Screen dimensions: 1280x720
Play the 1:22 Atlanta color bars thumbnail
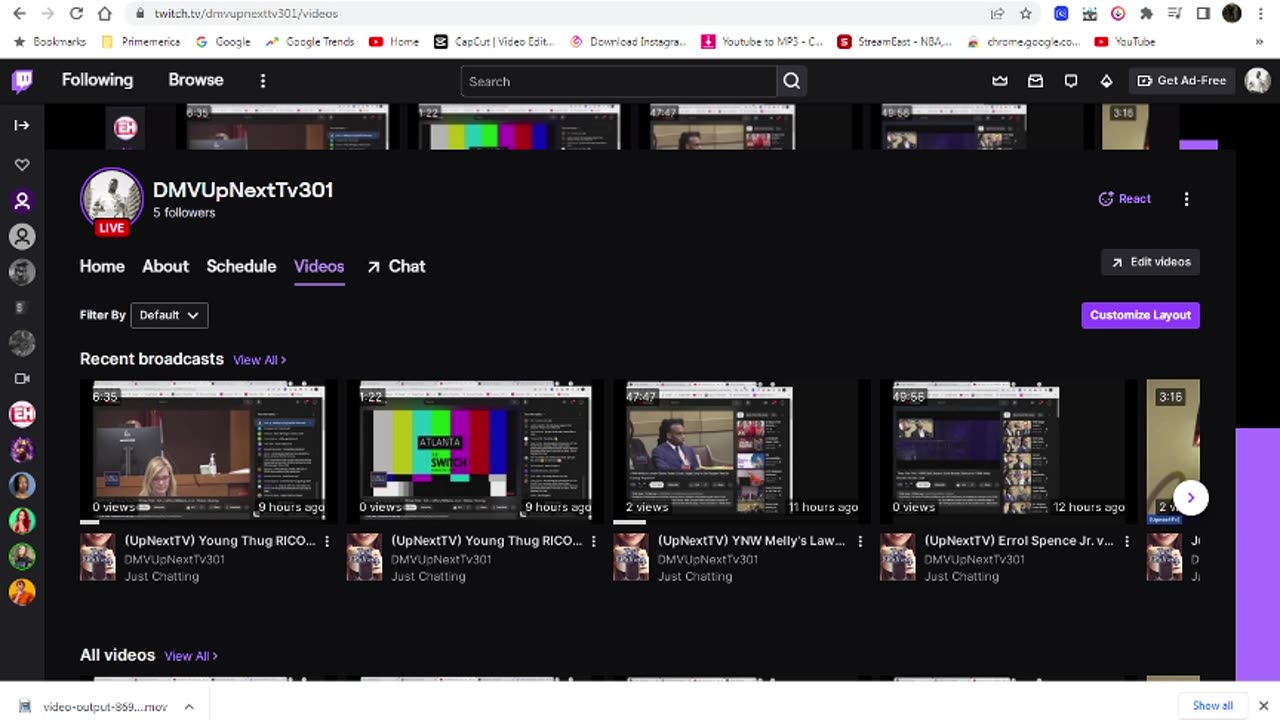(475, 451)
